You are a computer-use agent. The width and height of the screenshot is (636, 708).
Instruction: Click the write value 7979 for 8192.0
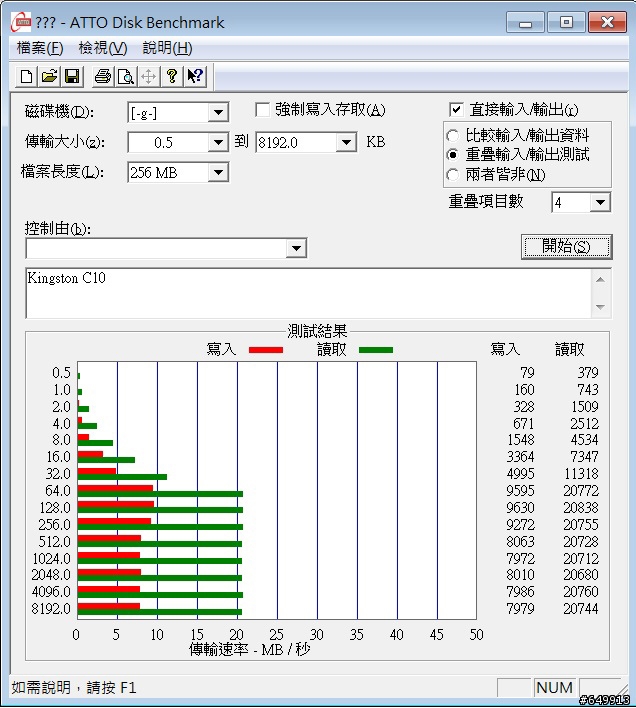(x=520, y=609)
